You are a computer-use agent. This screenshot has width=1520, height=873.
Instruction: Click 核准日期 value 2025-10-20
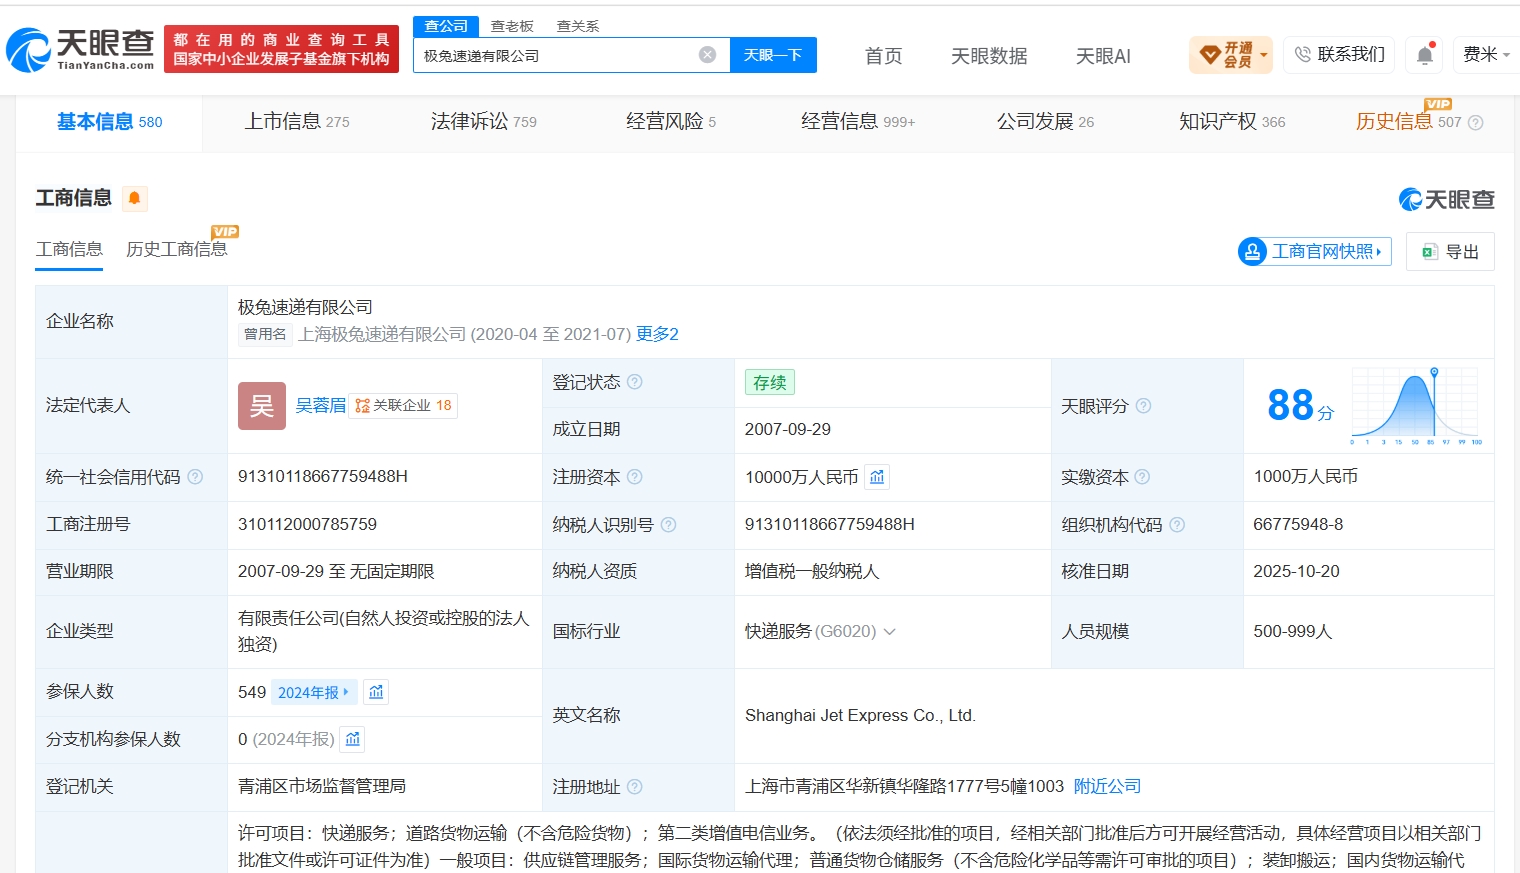[1296, 572]
